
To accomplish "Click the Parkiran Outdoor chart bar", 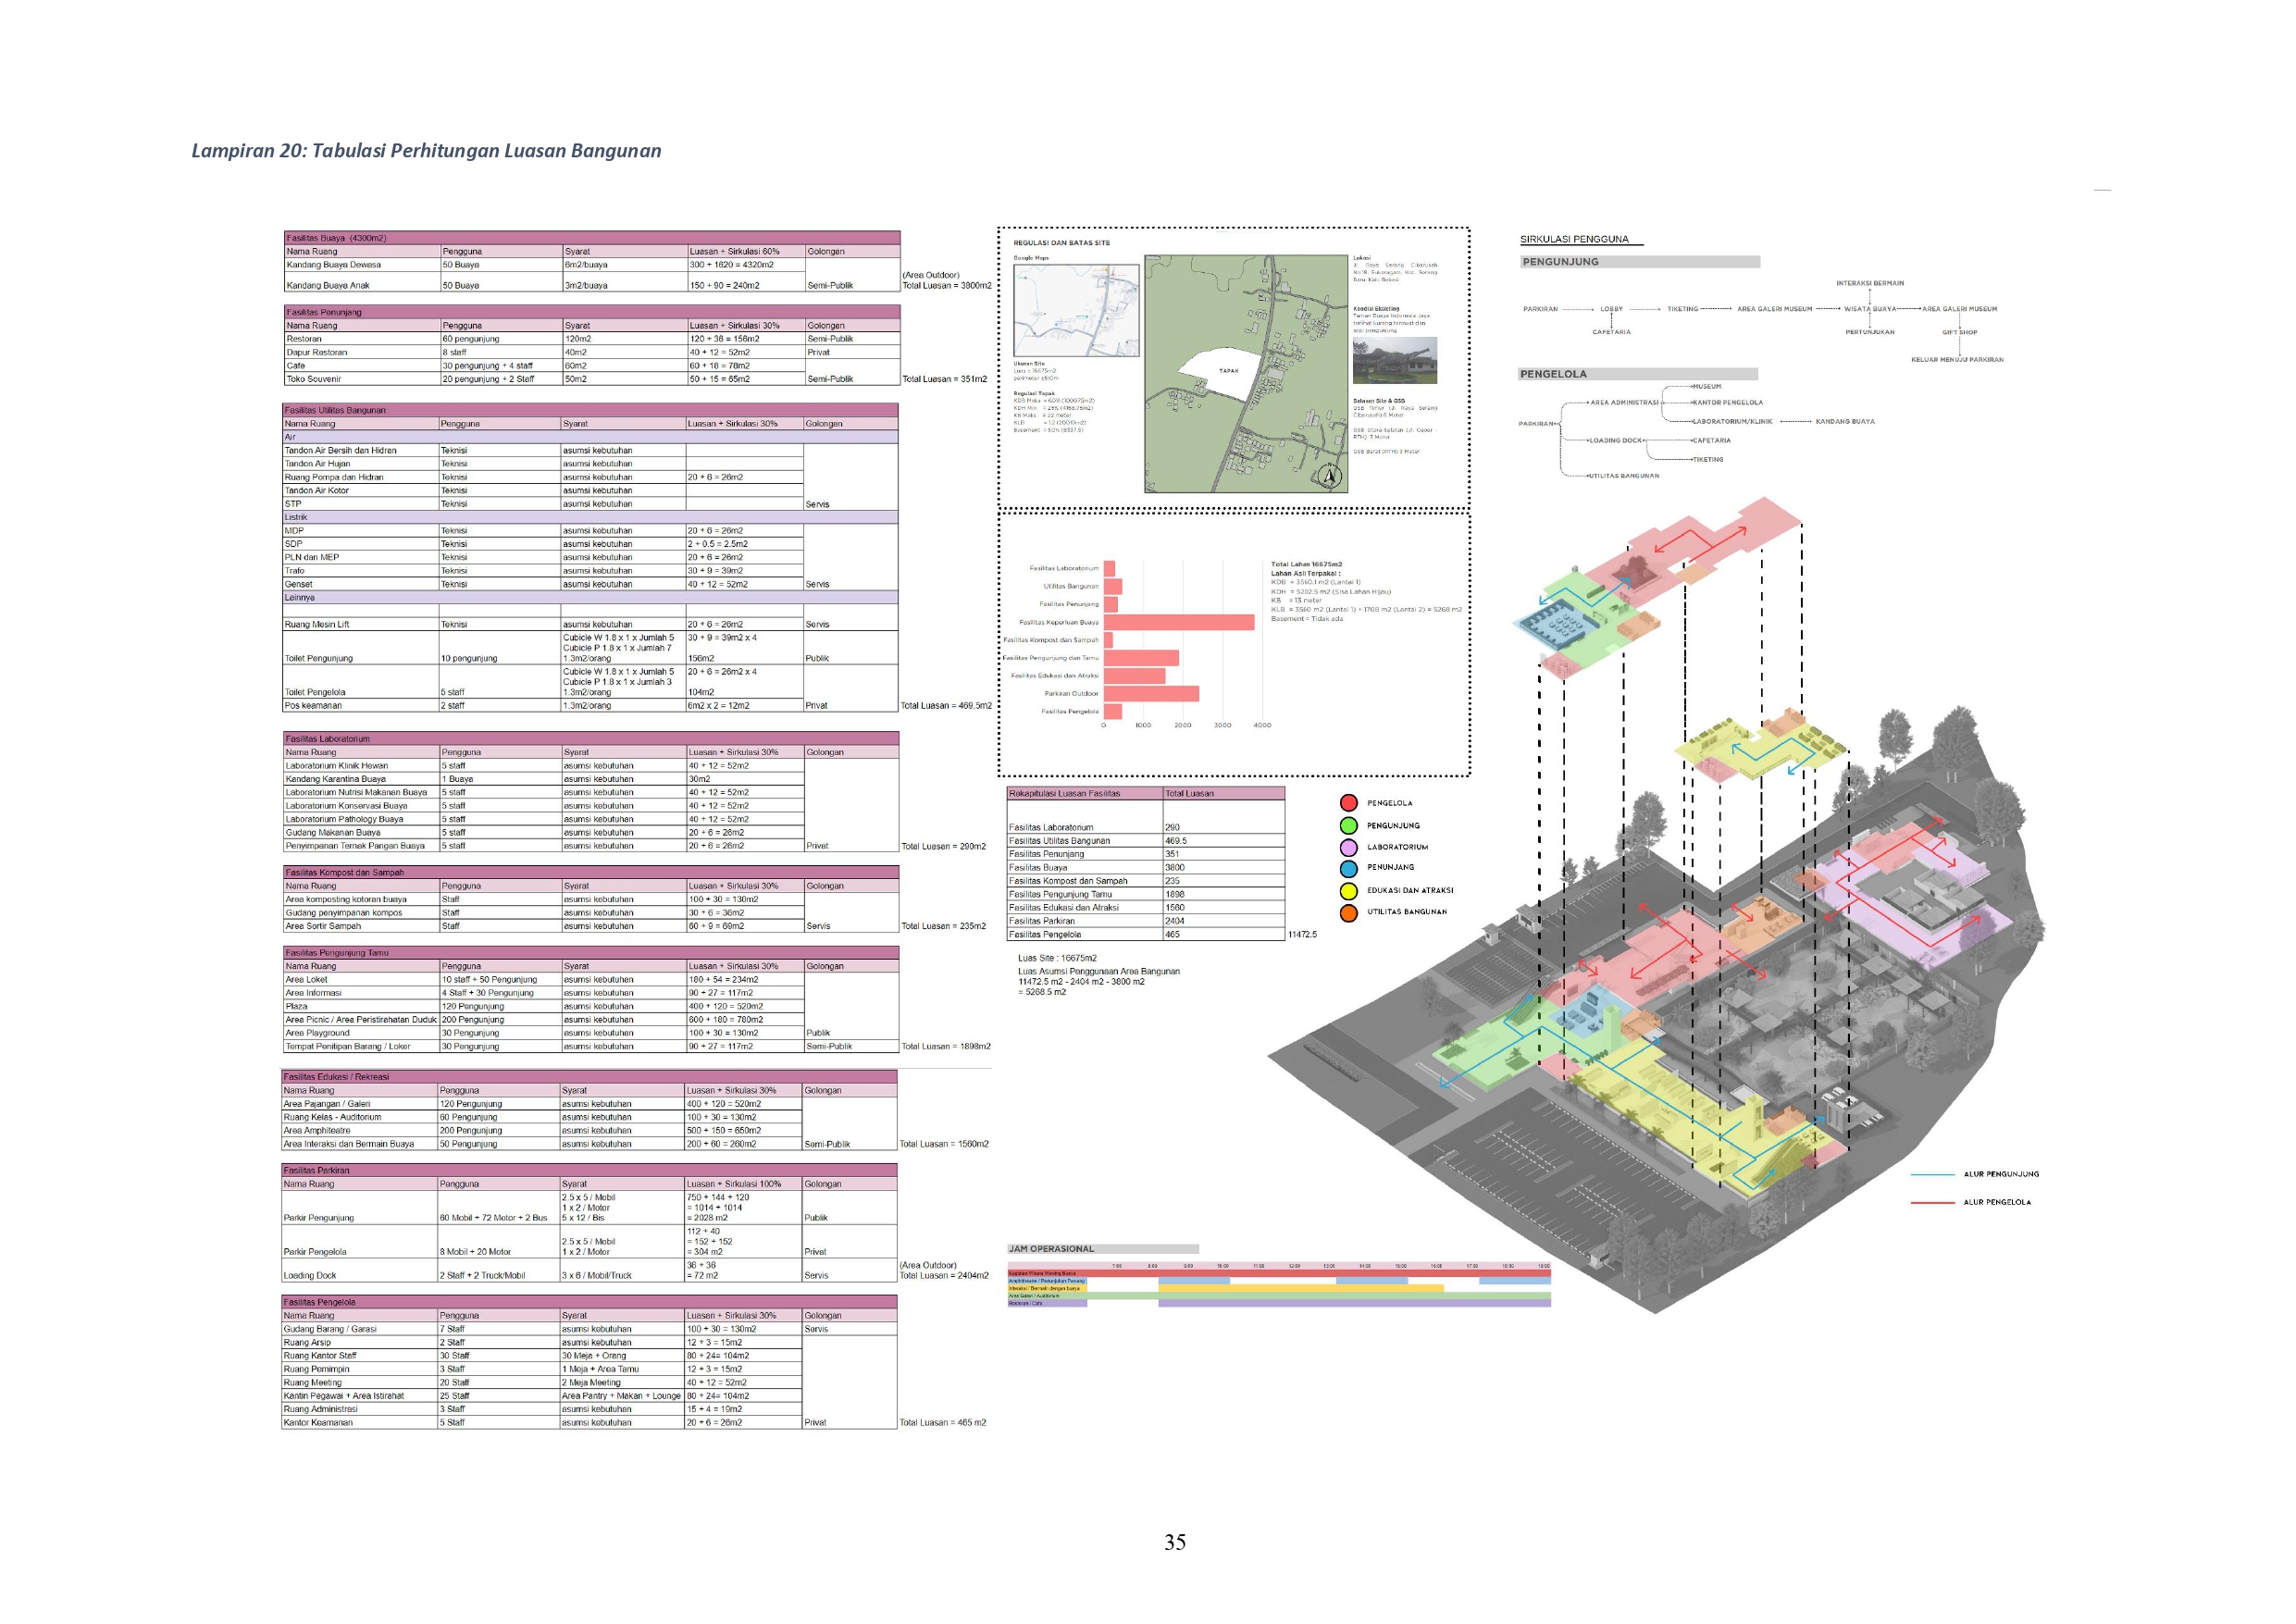I will pyautogui.click(x=1151, y=694).
